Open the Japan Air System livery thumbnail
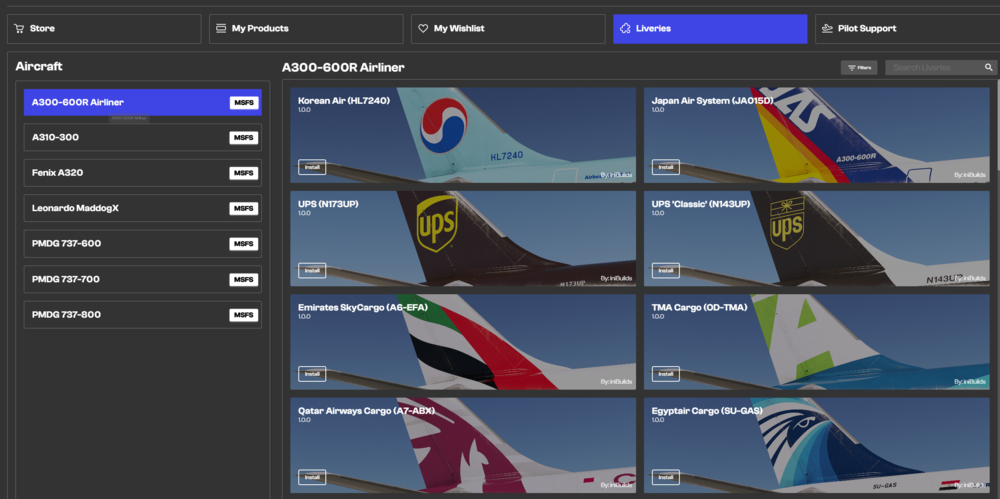 pyautogui.click(x=816, y=135)
